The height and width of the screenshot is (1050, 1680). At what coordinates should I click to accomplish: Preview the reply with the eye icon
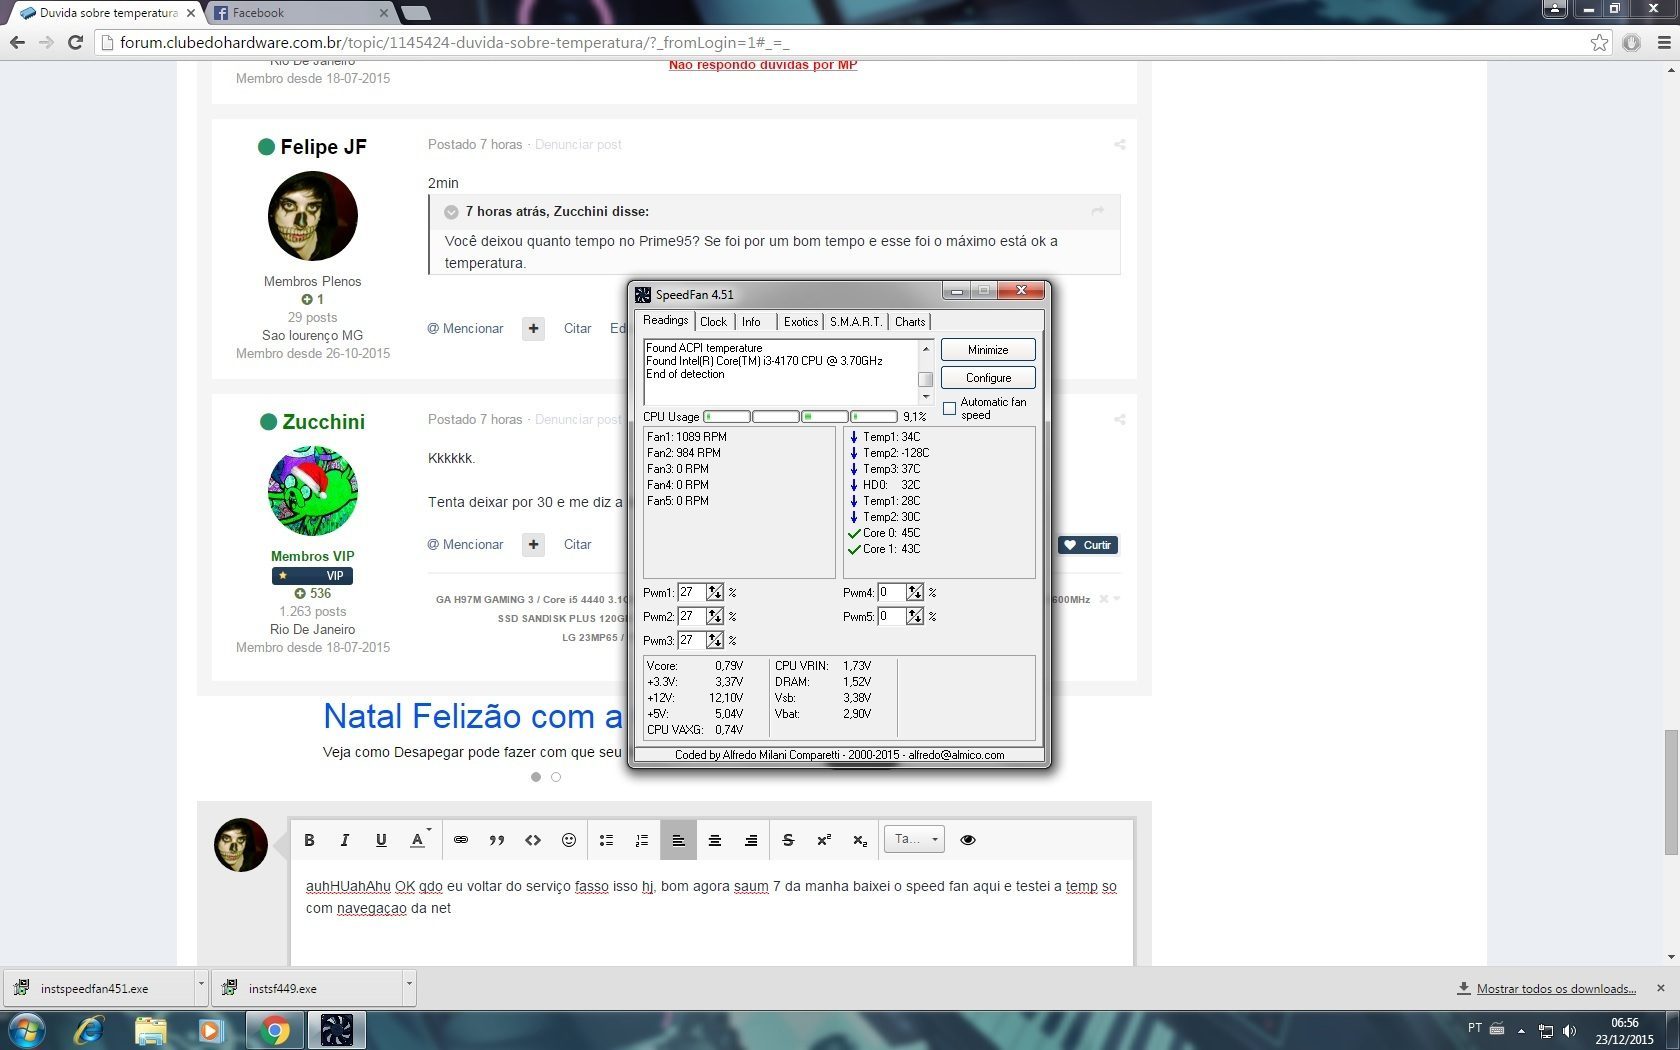pyautogui.click(x=968, y=840)
